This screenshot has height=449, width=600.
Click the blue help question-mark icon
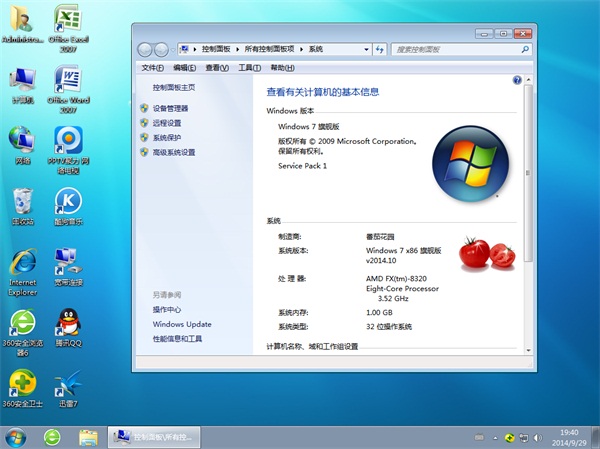click(517, 80)
